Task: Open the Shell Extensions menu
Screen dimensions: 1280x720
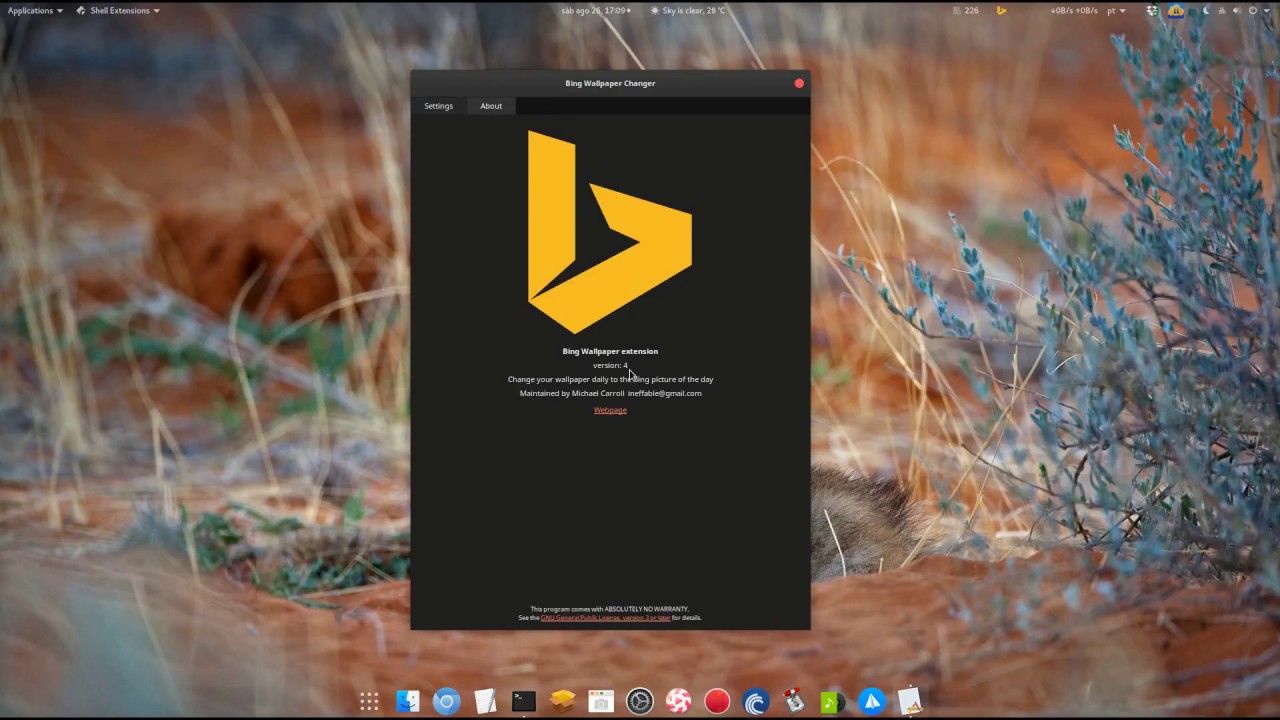Action: click(118, 10)
